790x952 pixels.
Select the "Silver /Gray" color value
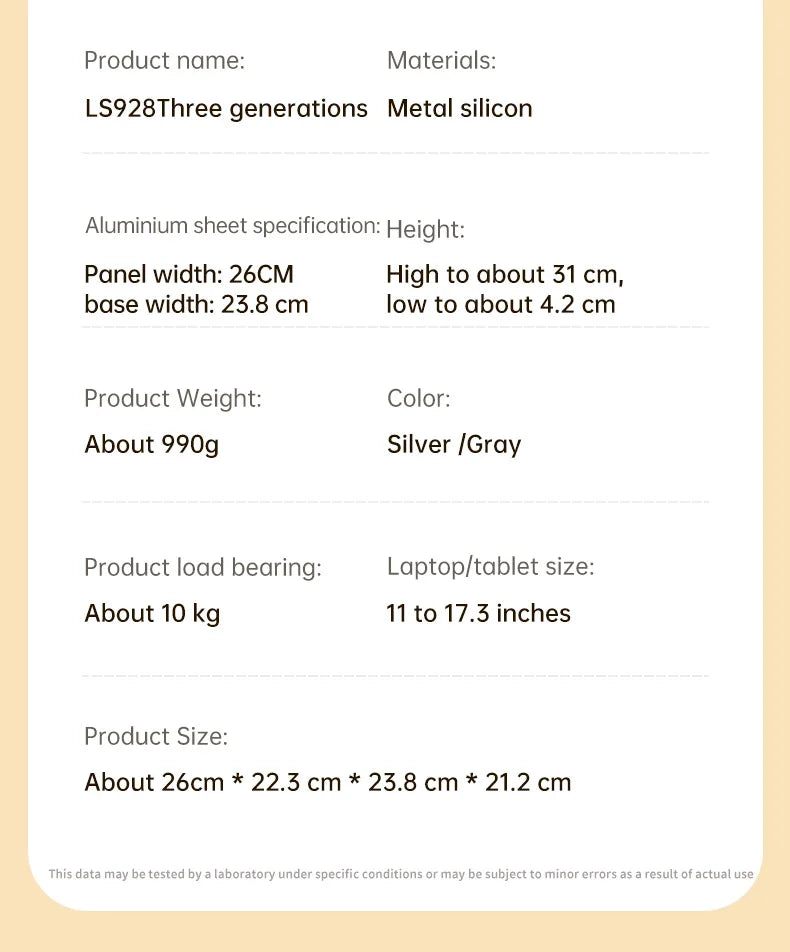[454, 444]
